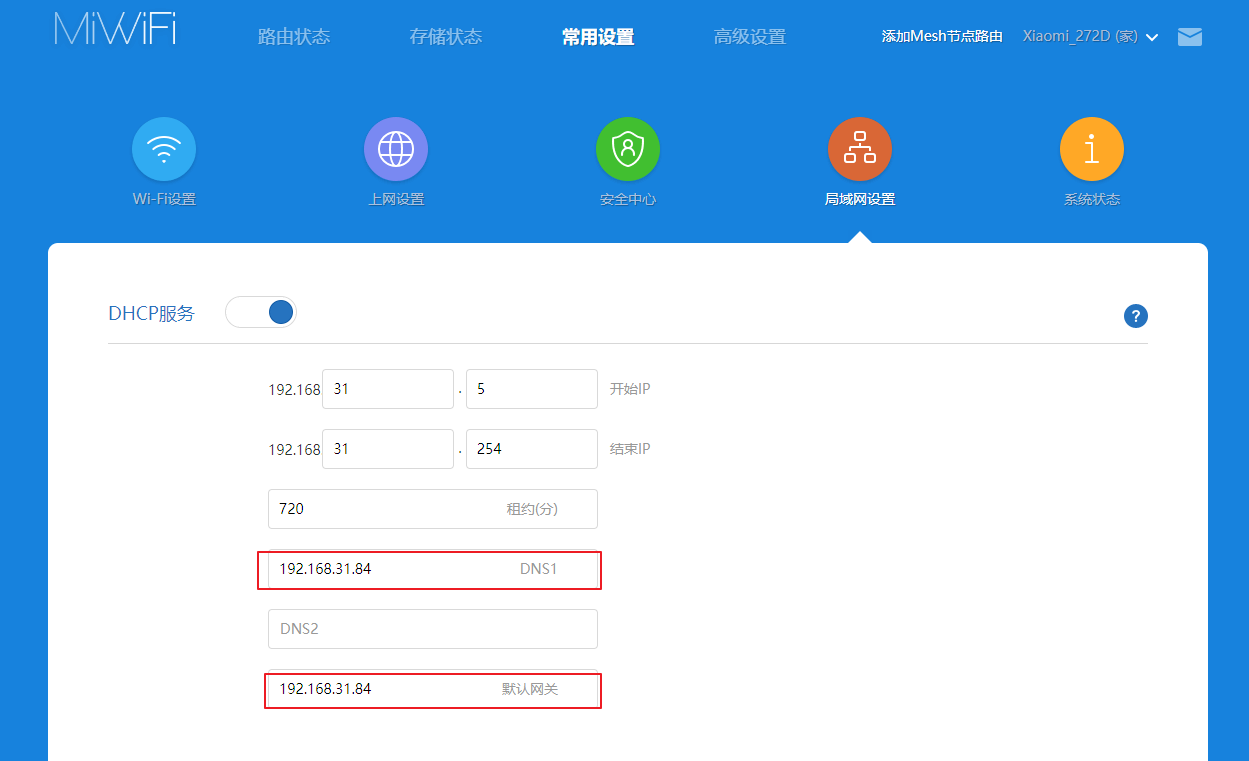Select the 局域网设置 network icon
The width and height of the screenshot is (1249, 761).
pos(860,150)
